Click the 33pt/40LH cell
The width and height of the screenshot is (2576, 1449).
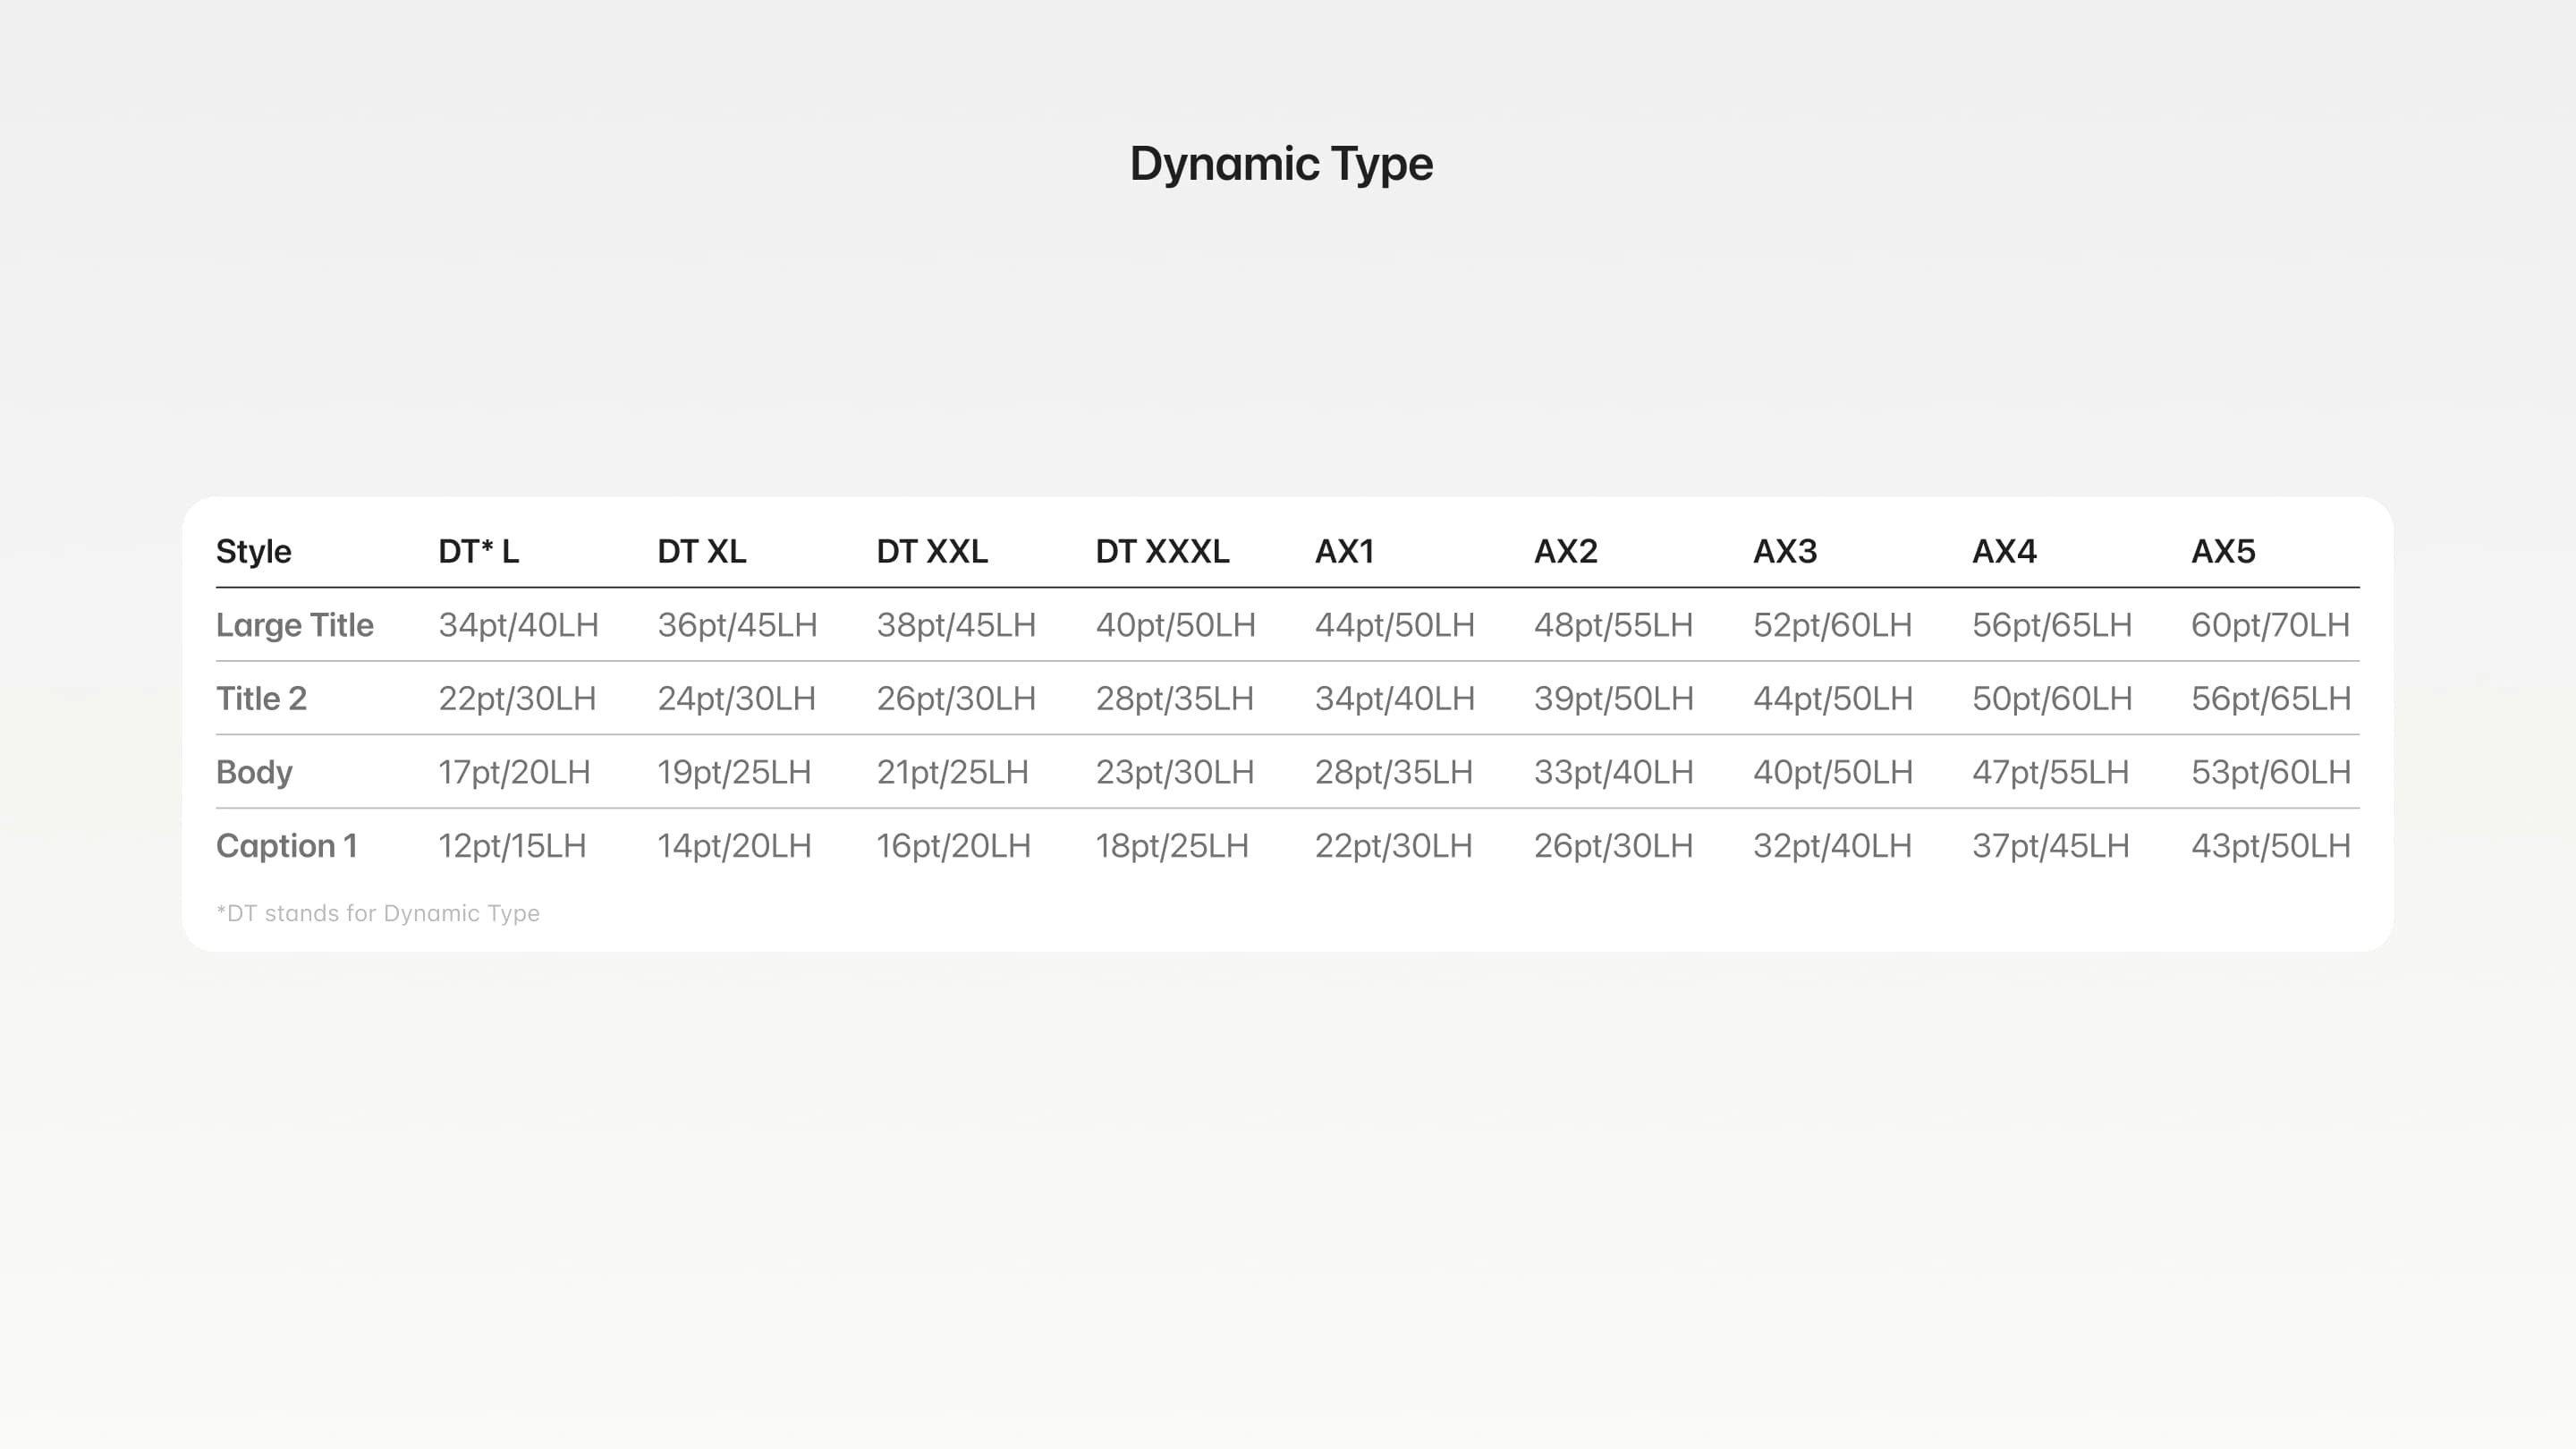click(x=1614, y=772)
